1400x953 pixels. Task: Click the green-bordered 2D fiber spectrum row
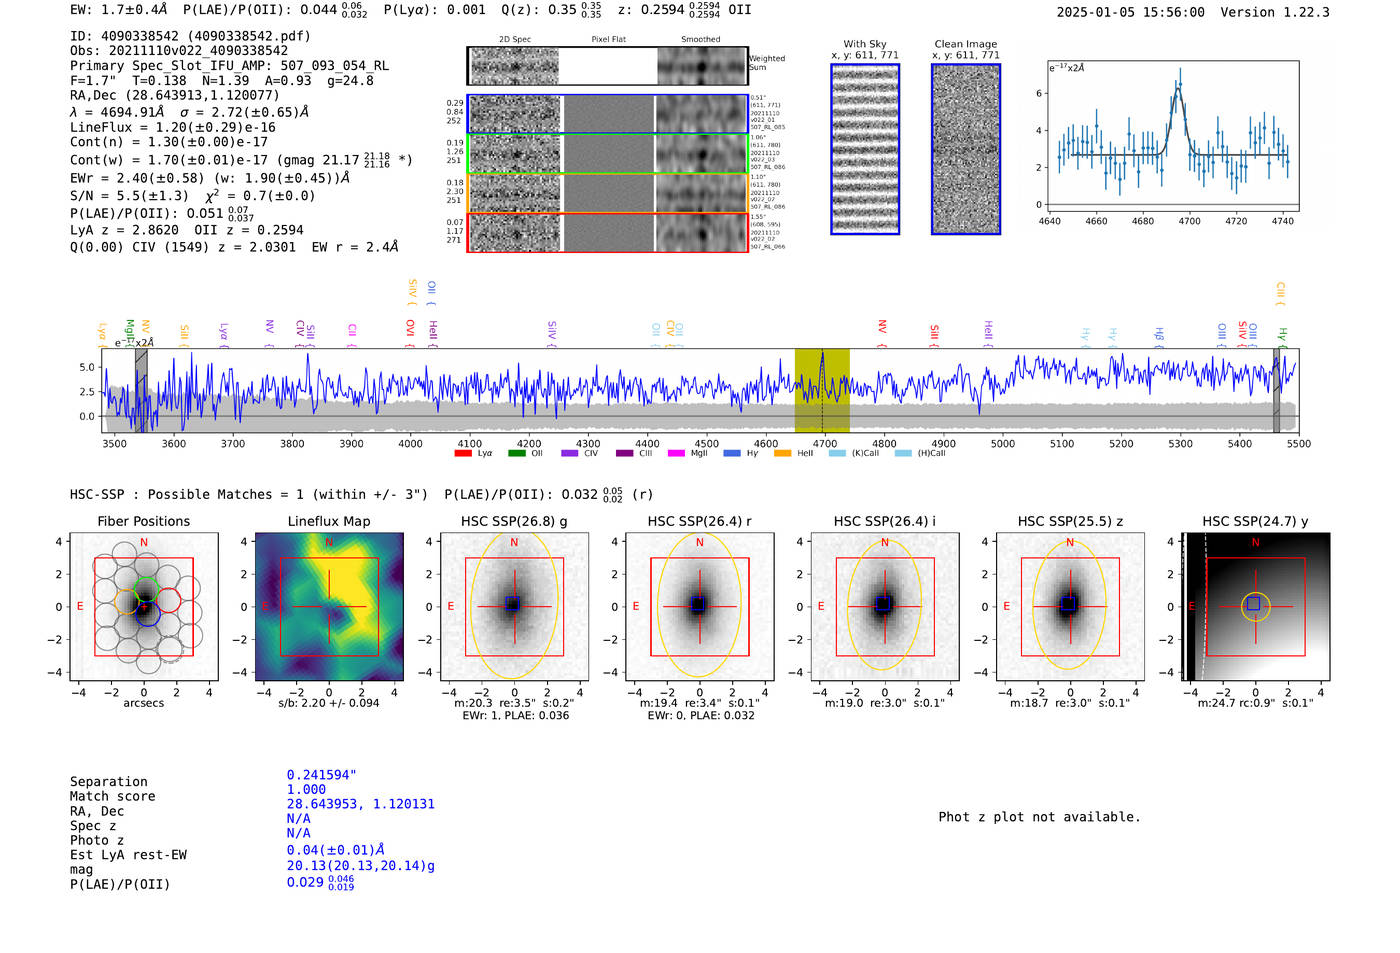click(x=607, y=154)
